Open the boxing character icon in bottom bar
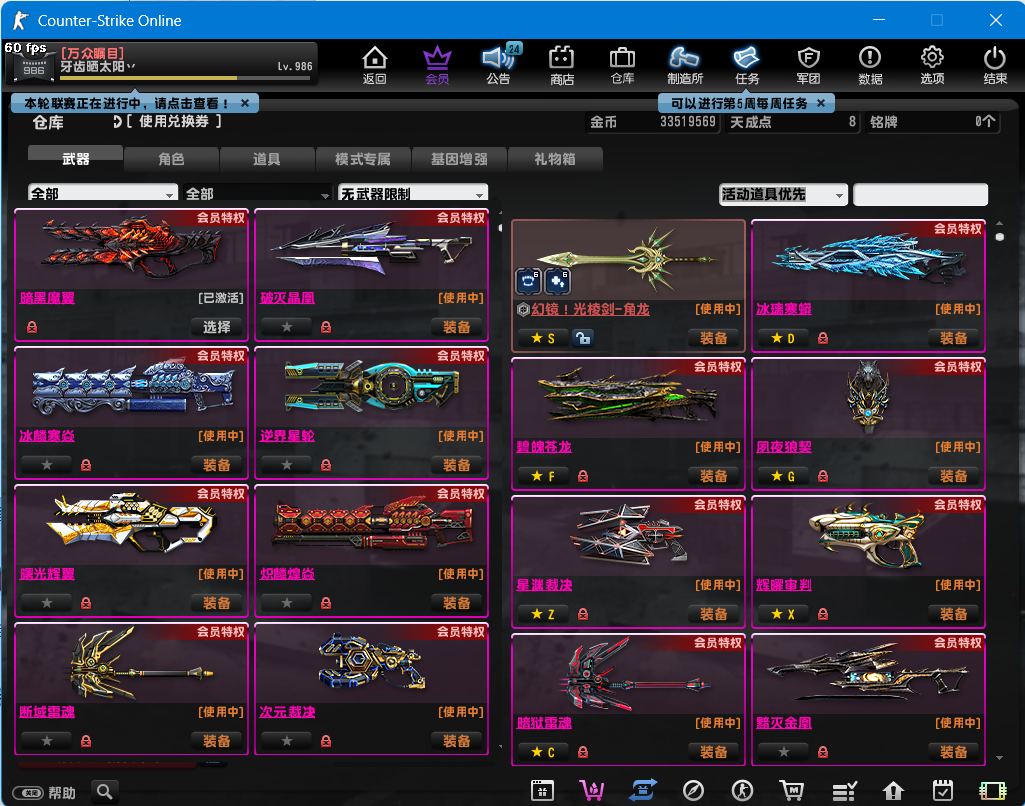Screen dimensions: 1025x806 coord(742,791)
